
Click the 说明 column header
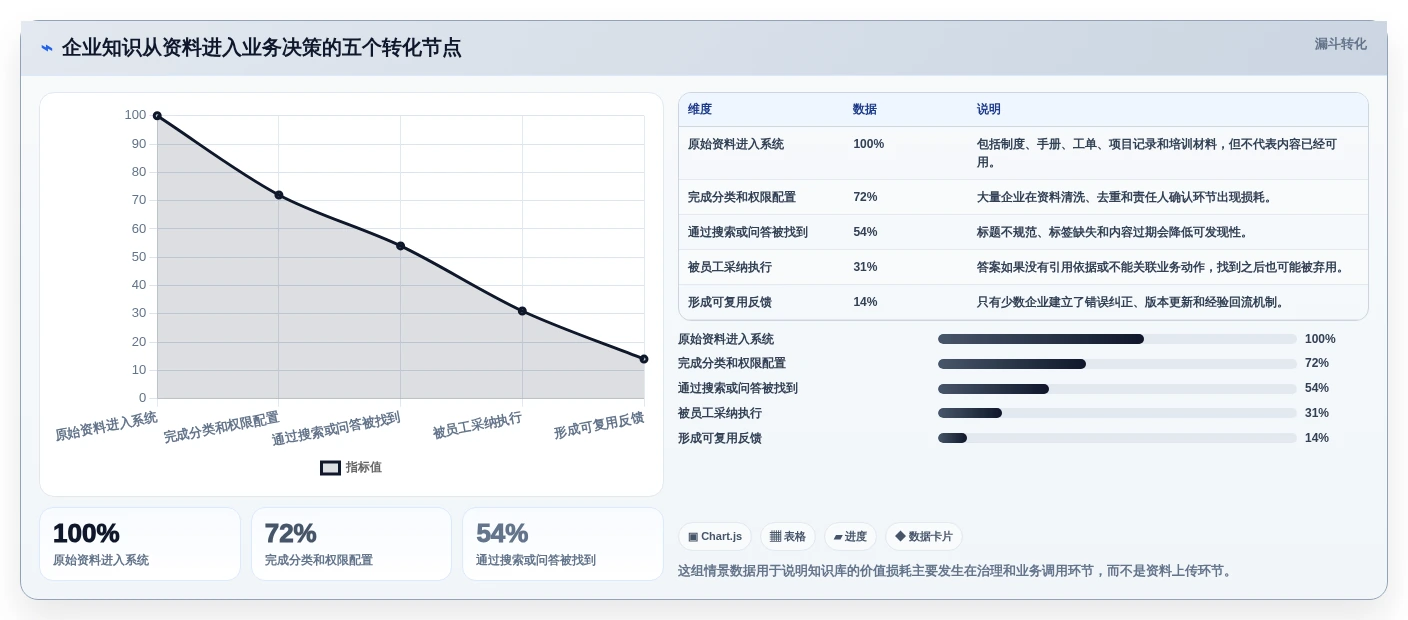click(989, 110)
